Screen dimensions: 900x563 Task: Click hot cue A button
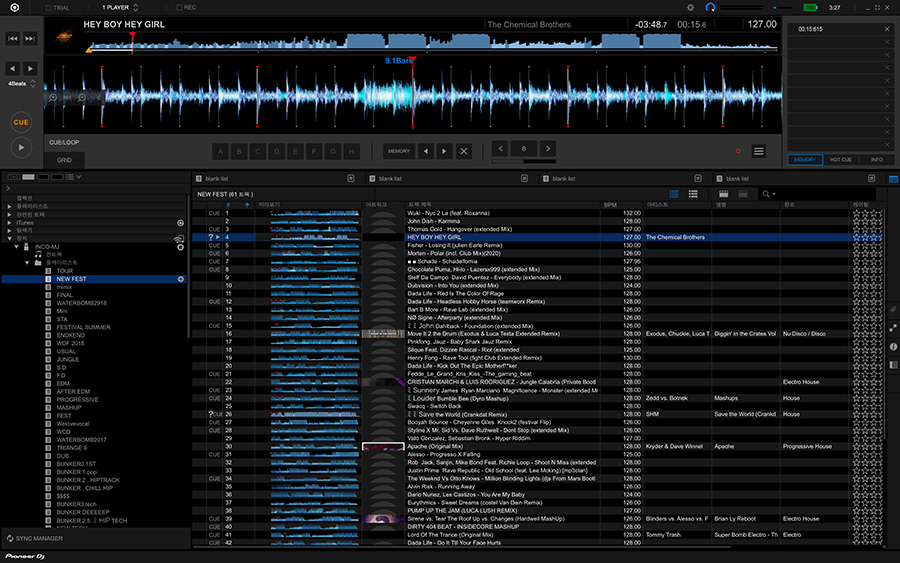point(220,152)
